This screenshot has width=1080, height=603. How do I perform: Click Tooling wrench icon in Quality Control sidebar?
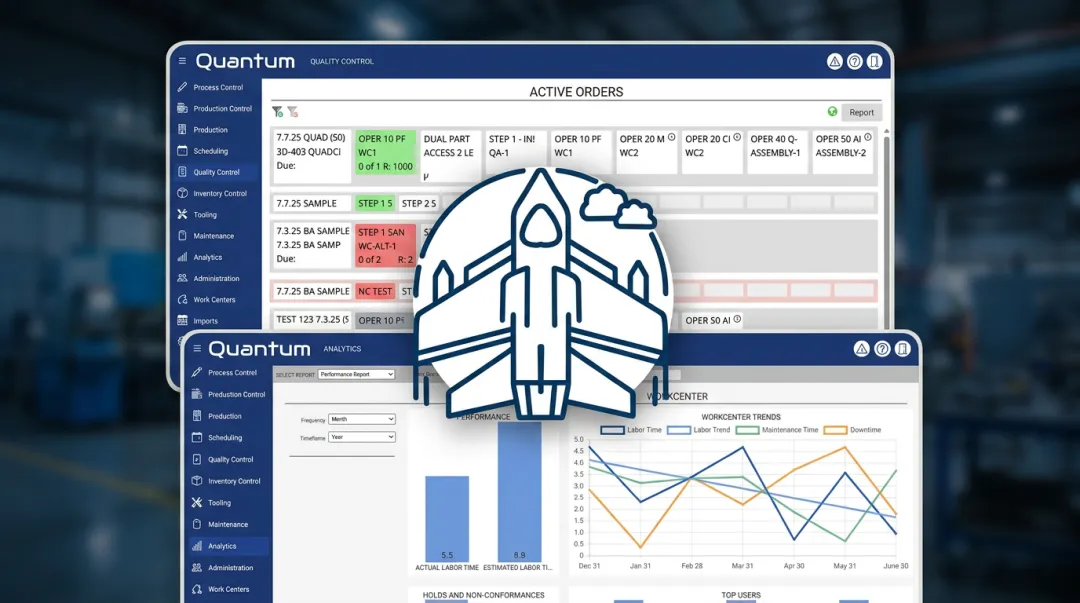click(182, 214)
